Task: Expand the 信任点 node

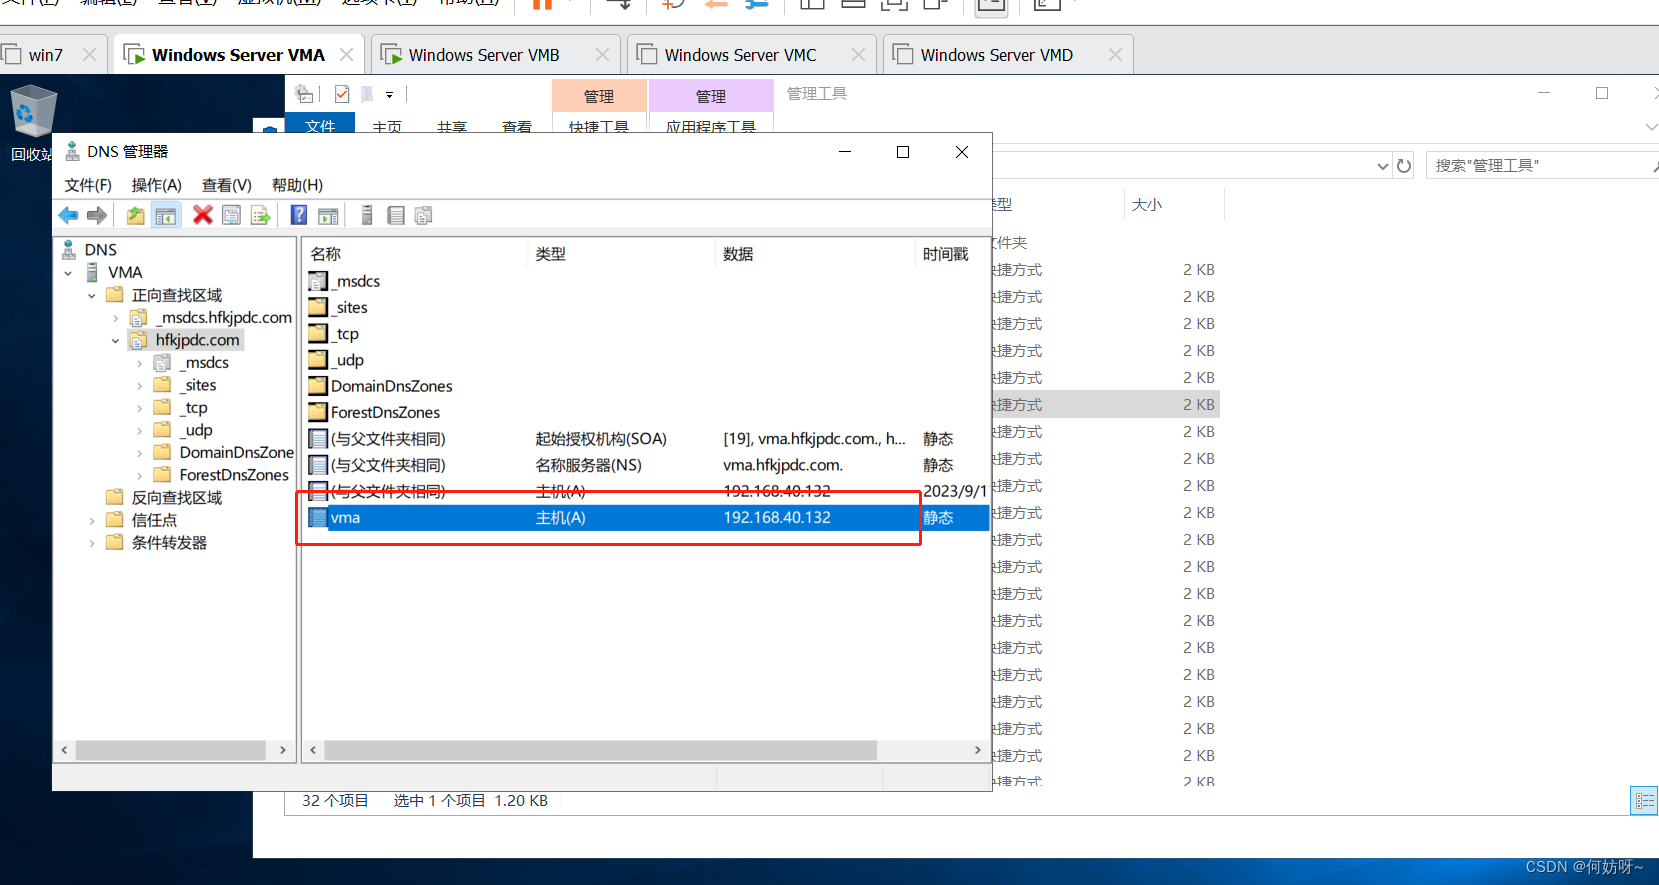Action: pos(91,521)
